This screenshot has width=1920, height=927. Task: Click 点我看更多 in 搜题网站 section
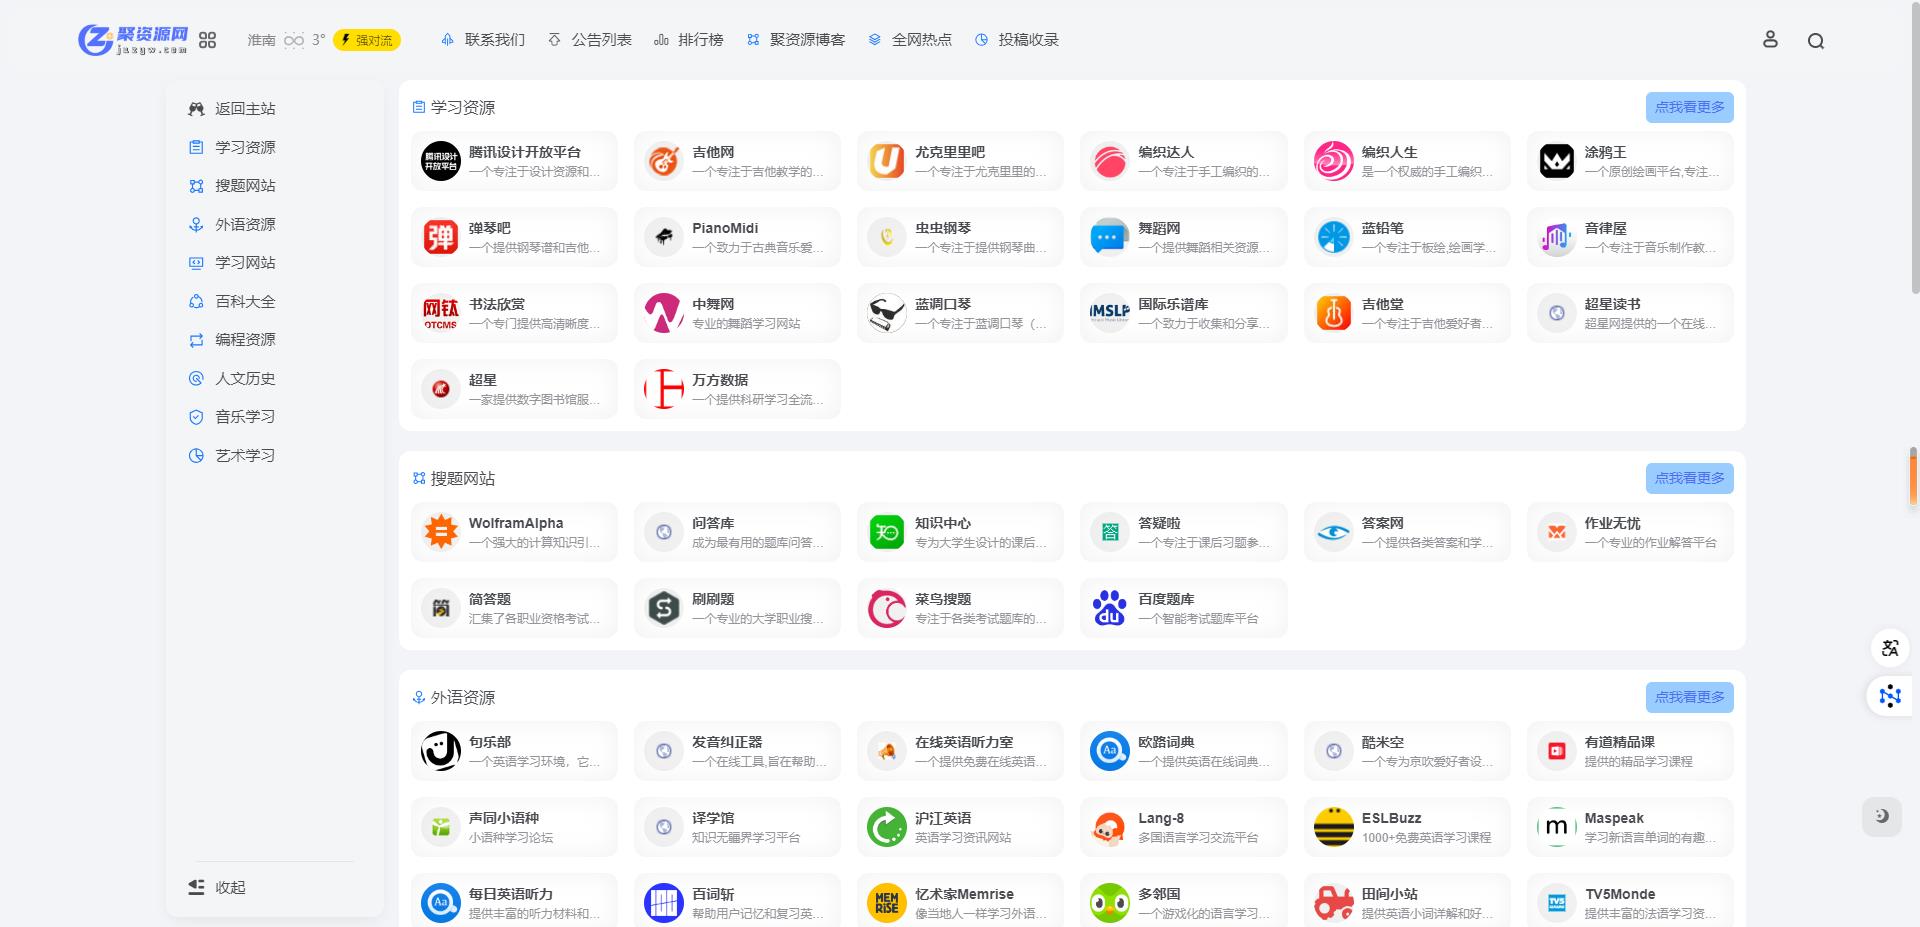pos(1690,478)
